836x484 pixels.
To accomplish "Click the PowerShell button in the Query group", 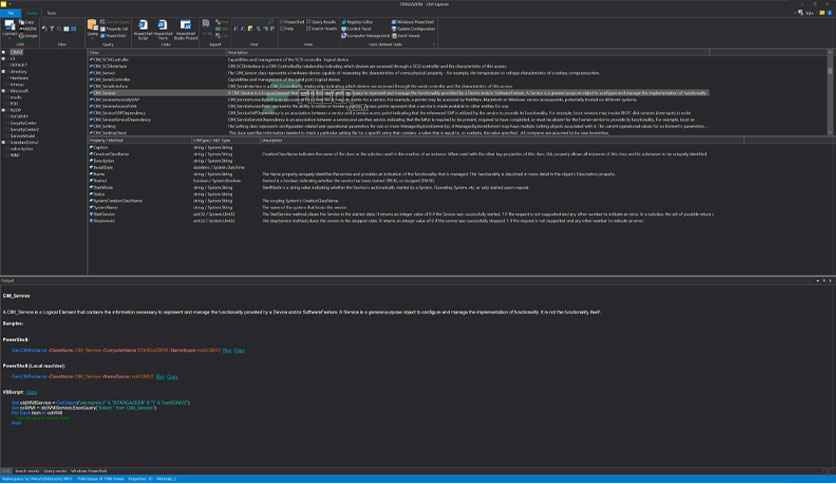I will click(113, 36).
